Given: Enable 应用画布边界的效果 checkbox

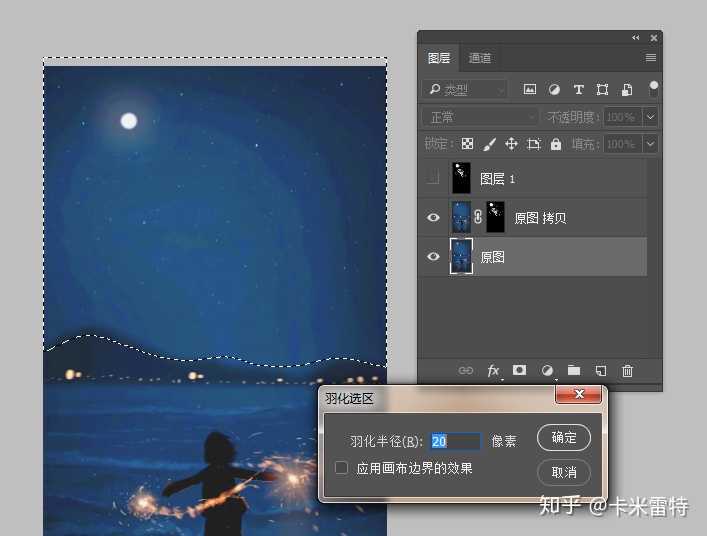Looking at the screenshot, I should [x=341, y=468].
